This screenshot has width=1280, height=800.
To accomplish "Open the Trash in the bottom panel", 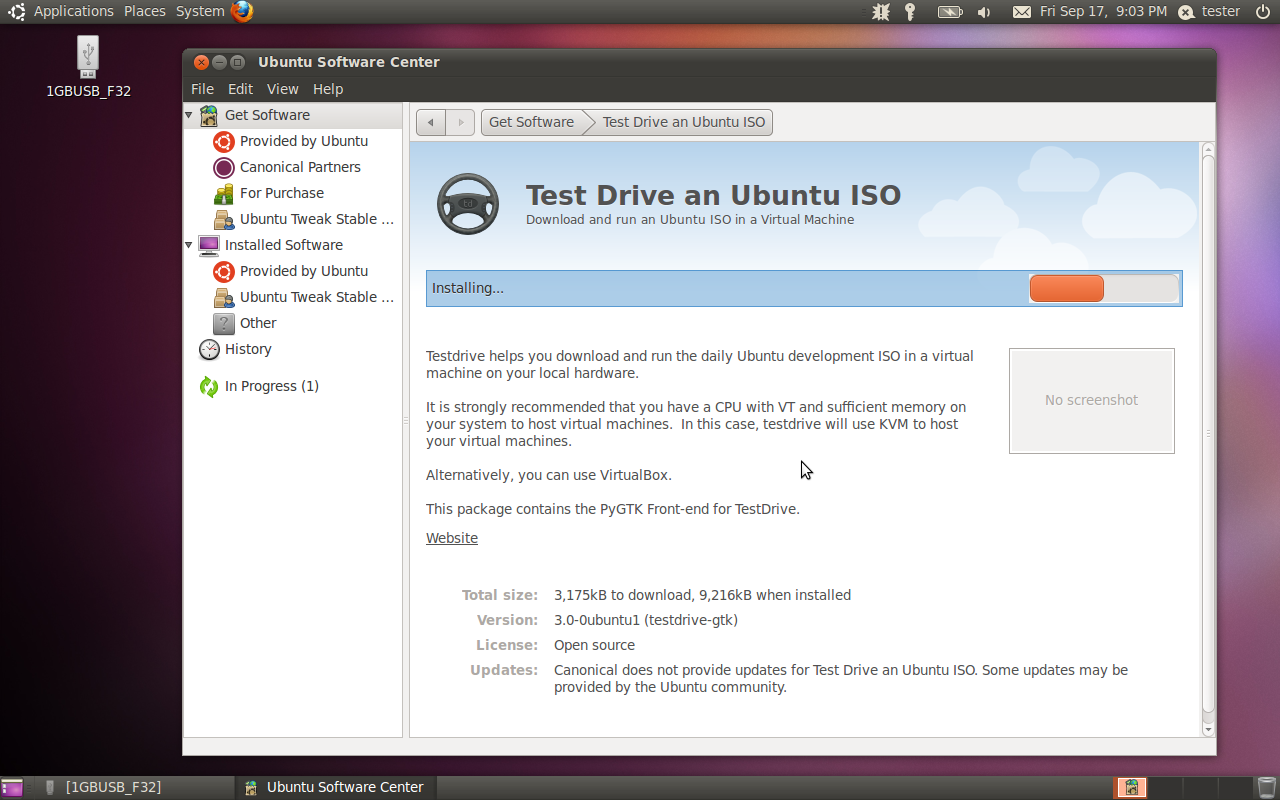I will 1267,787.
